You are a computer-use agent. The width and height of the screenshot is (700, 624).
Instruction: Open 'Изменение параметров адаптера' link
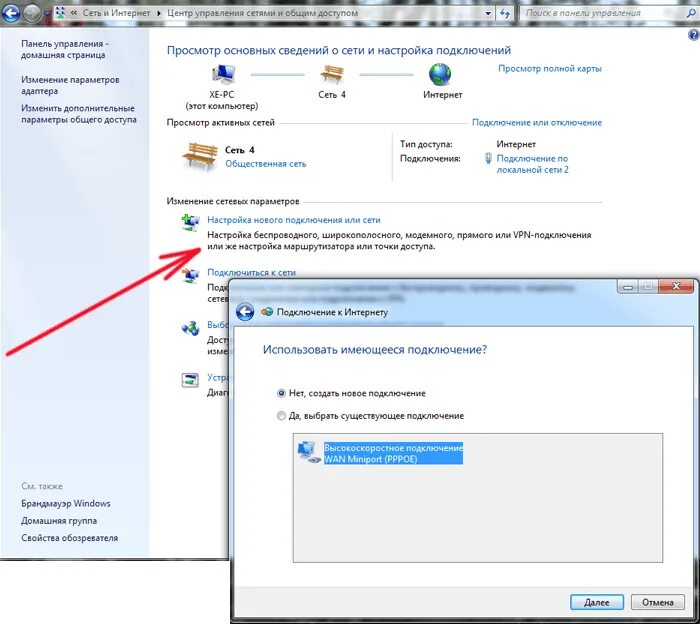[70, 85]
